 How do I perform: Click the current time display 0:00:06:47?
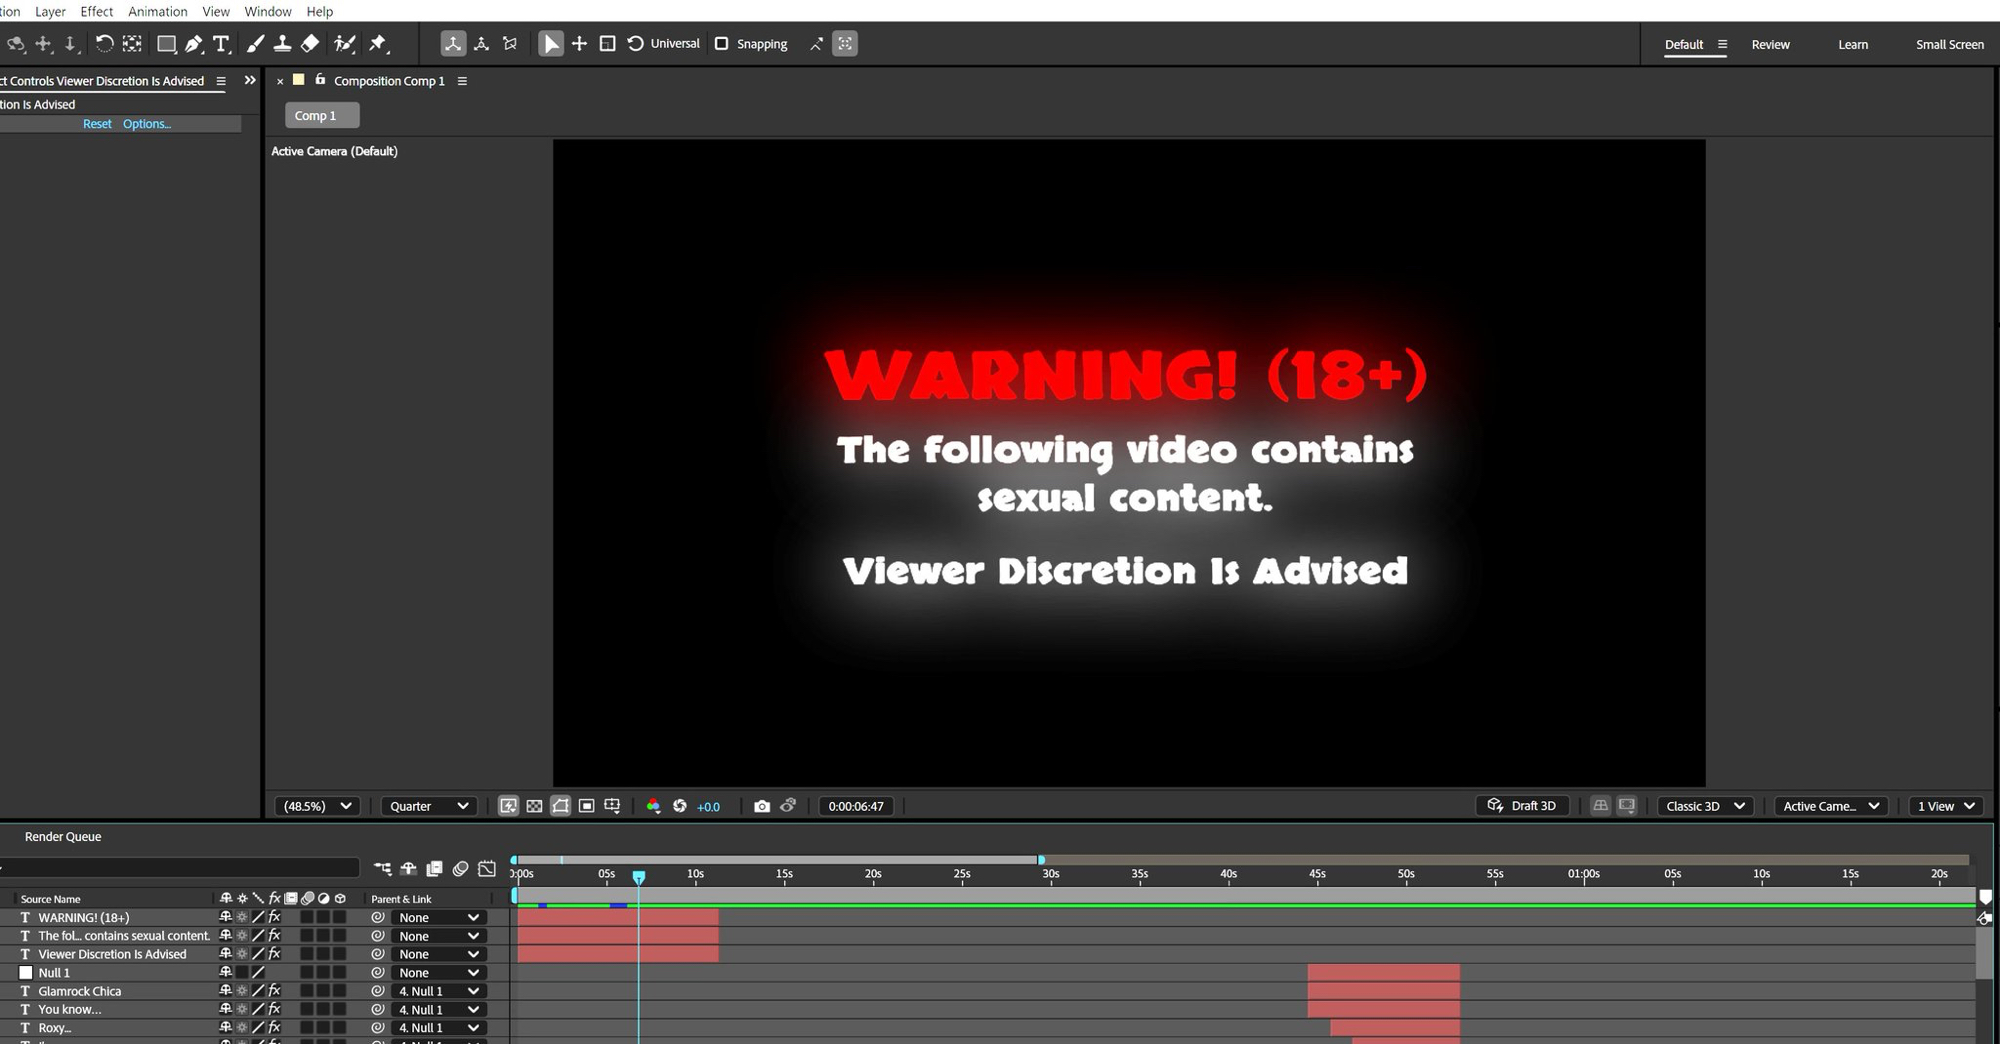click(x=856, y=806)
